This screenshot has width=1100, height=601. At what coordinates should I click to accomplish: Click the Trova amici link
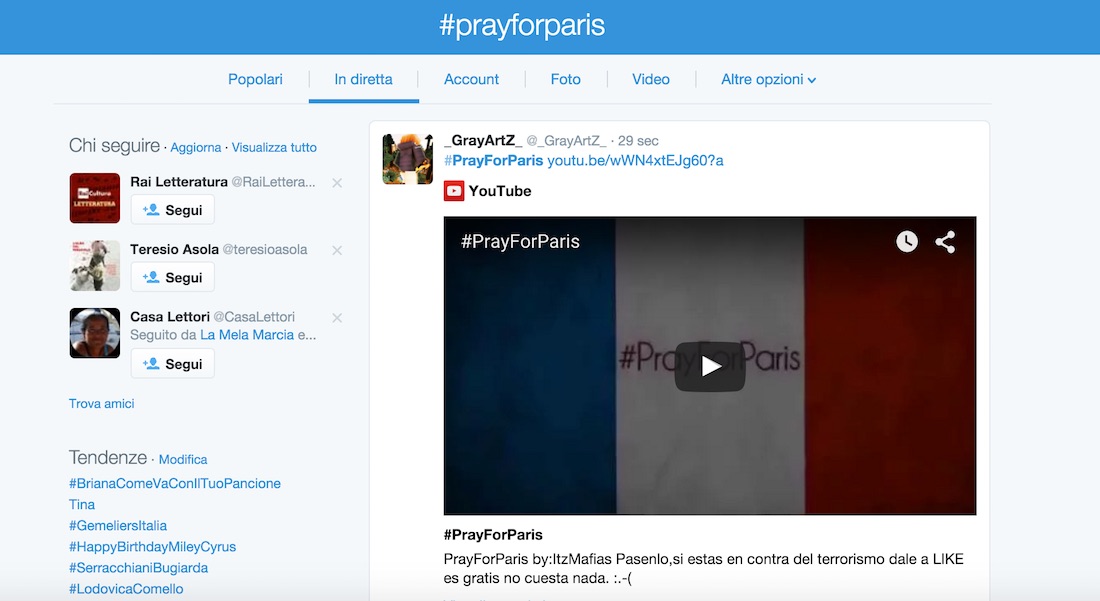[102, 403]
